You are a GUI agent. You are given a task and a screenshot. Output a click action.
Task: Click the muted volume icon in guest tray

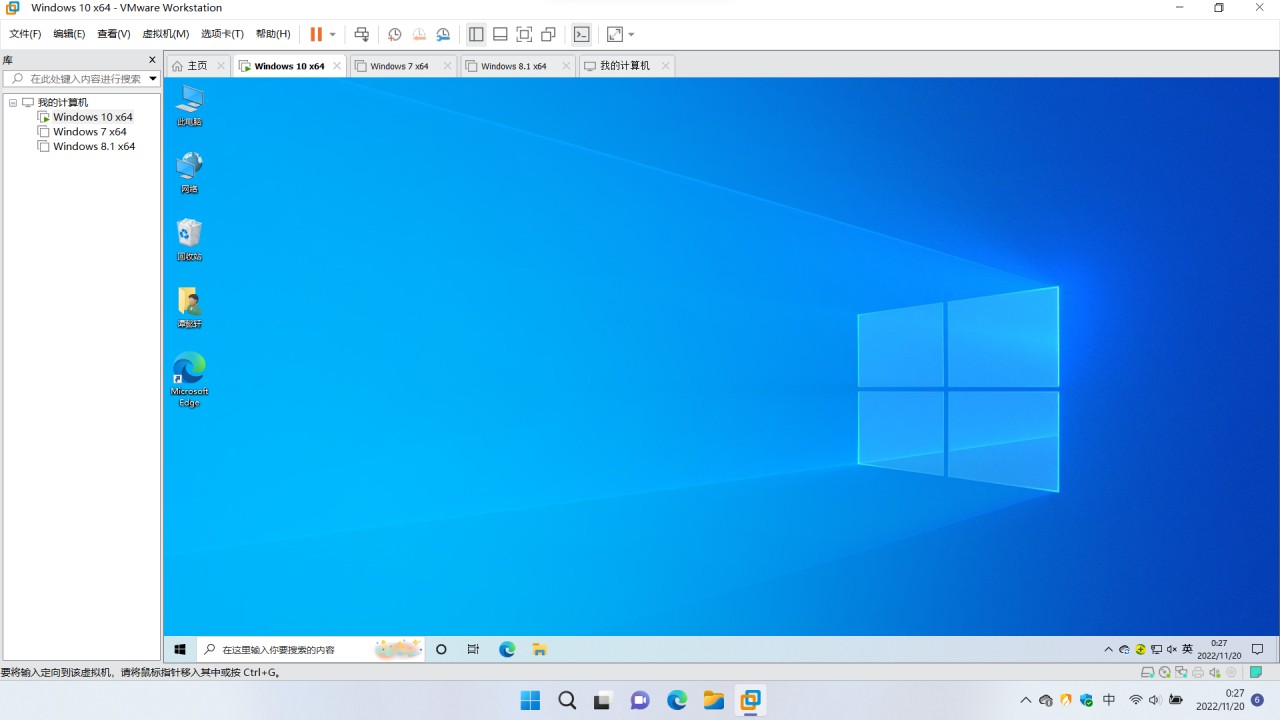pyautogui.click(x=1172, y=649)
